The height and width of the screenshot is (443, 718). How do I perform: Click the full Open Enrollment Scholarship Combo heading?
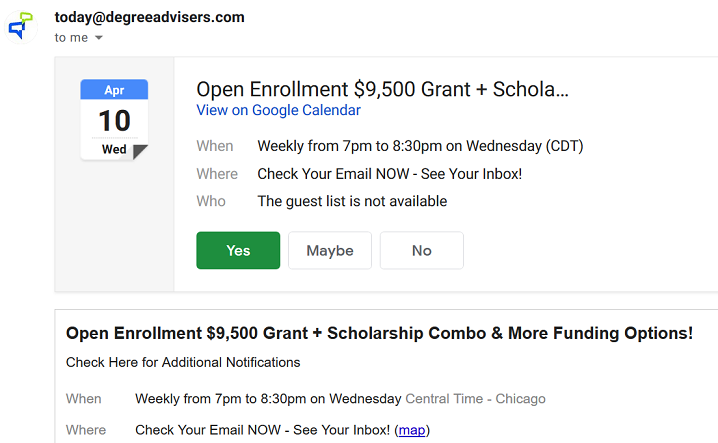pyautogui.click(x=379, y=333)
